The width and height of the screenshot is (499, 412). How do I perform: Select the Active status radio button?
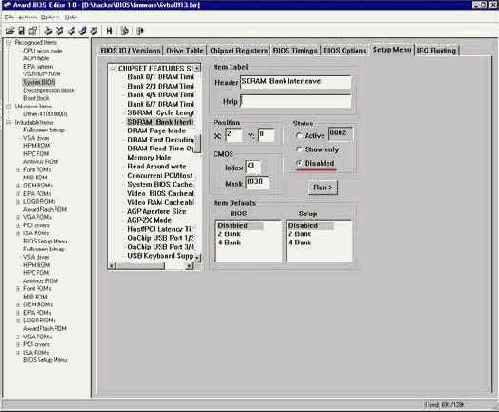click(299, 136)
